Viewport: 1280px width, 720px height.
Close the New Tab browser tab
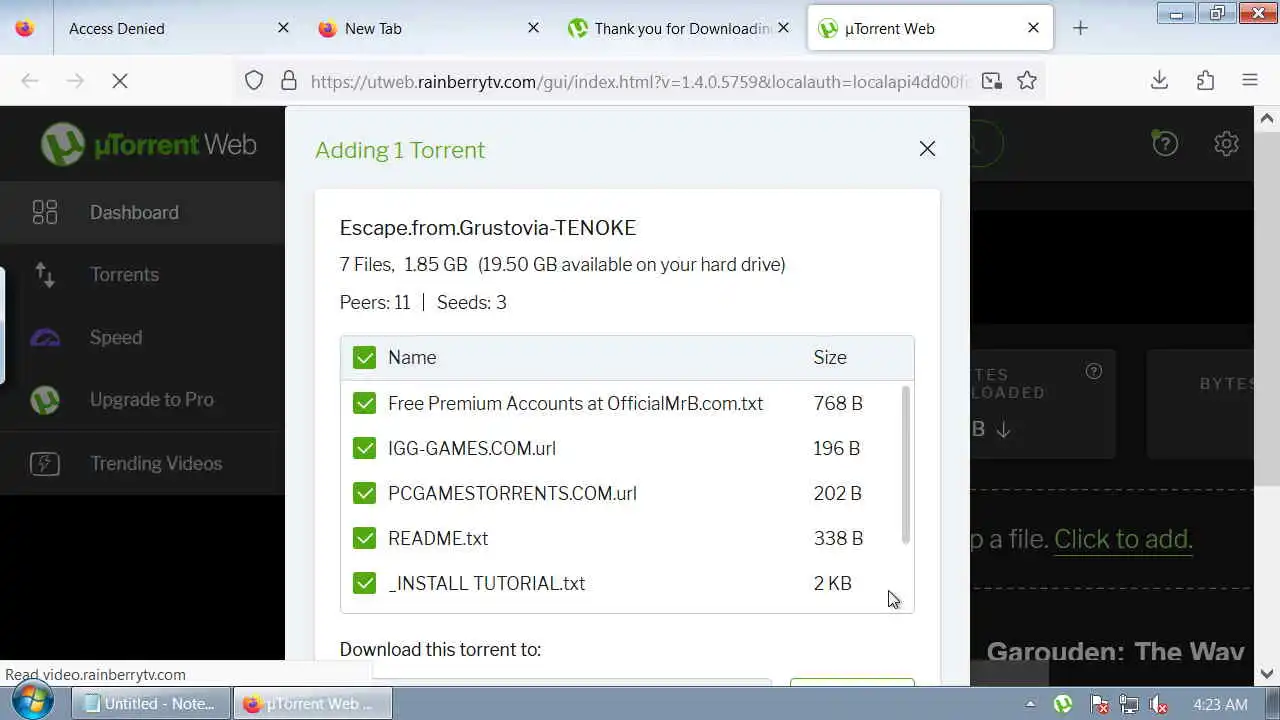(533, 28)
